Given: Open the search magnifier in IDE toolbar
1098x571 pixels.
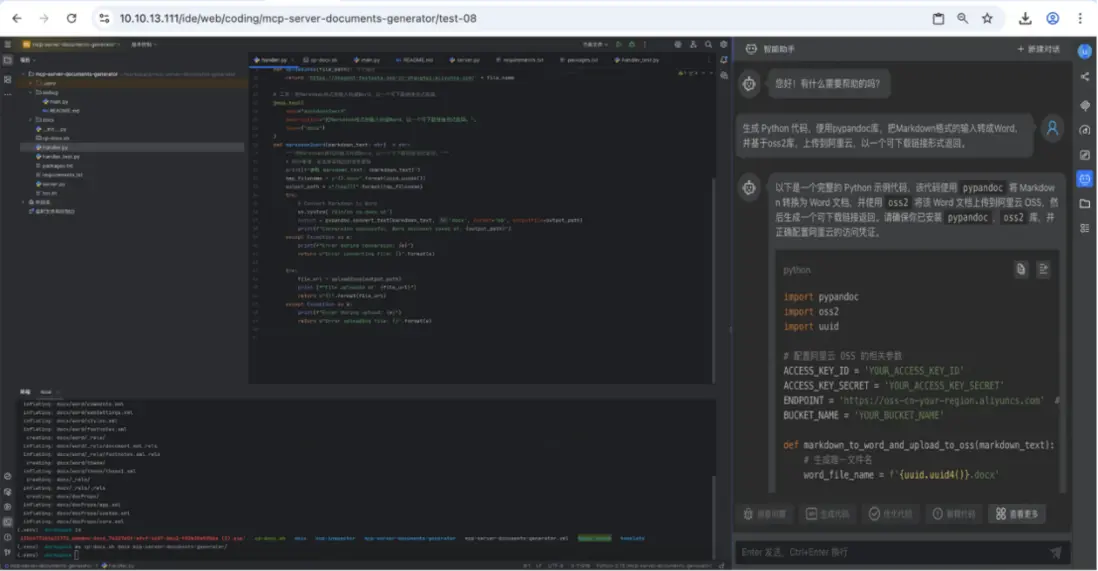Looking at the screenshot, I should point(708,44).
